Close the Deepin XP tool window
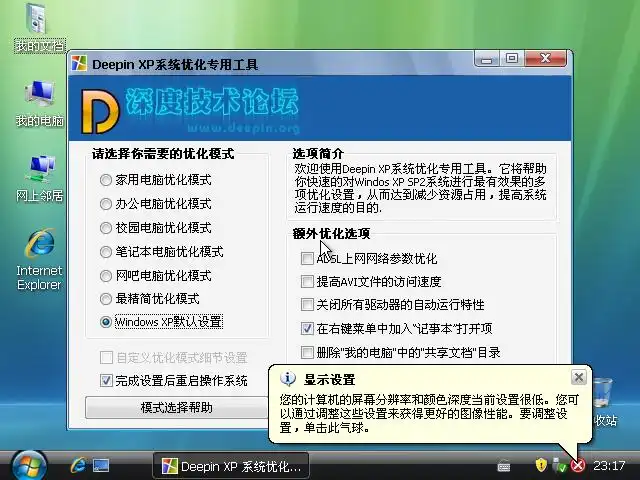This screenshot has height=480, width=640. tap(546, 58)
